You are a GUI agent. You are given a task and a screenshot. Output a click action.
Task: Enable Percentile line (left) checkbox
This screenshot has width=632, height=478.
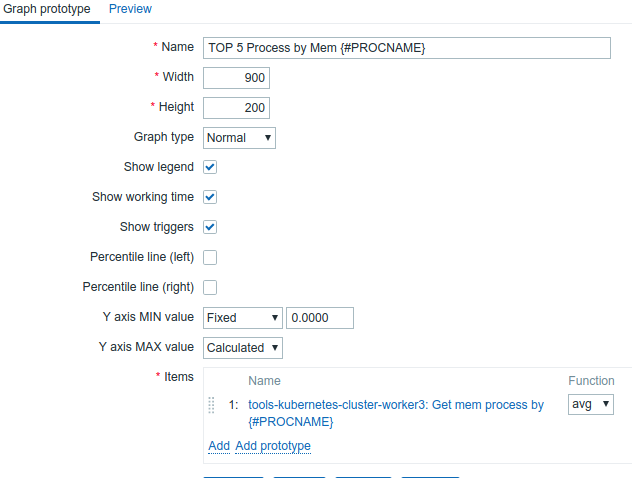210,257
